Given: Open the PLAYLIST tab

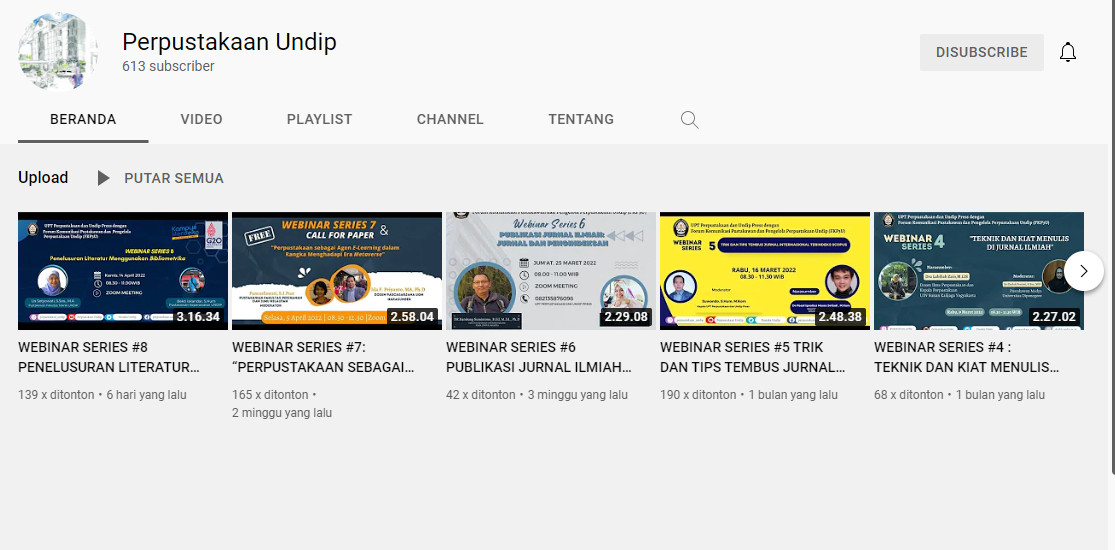Looking at the screenshot, I should coord(319,120).
